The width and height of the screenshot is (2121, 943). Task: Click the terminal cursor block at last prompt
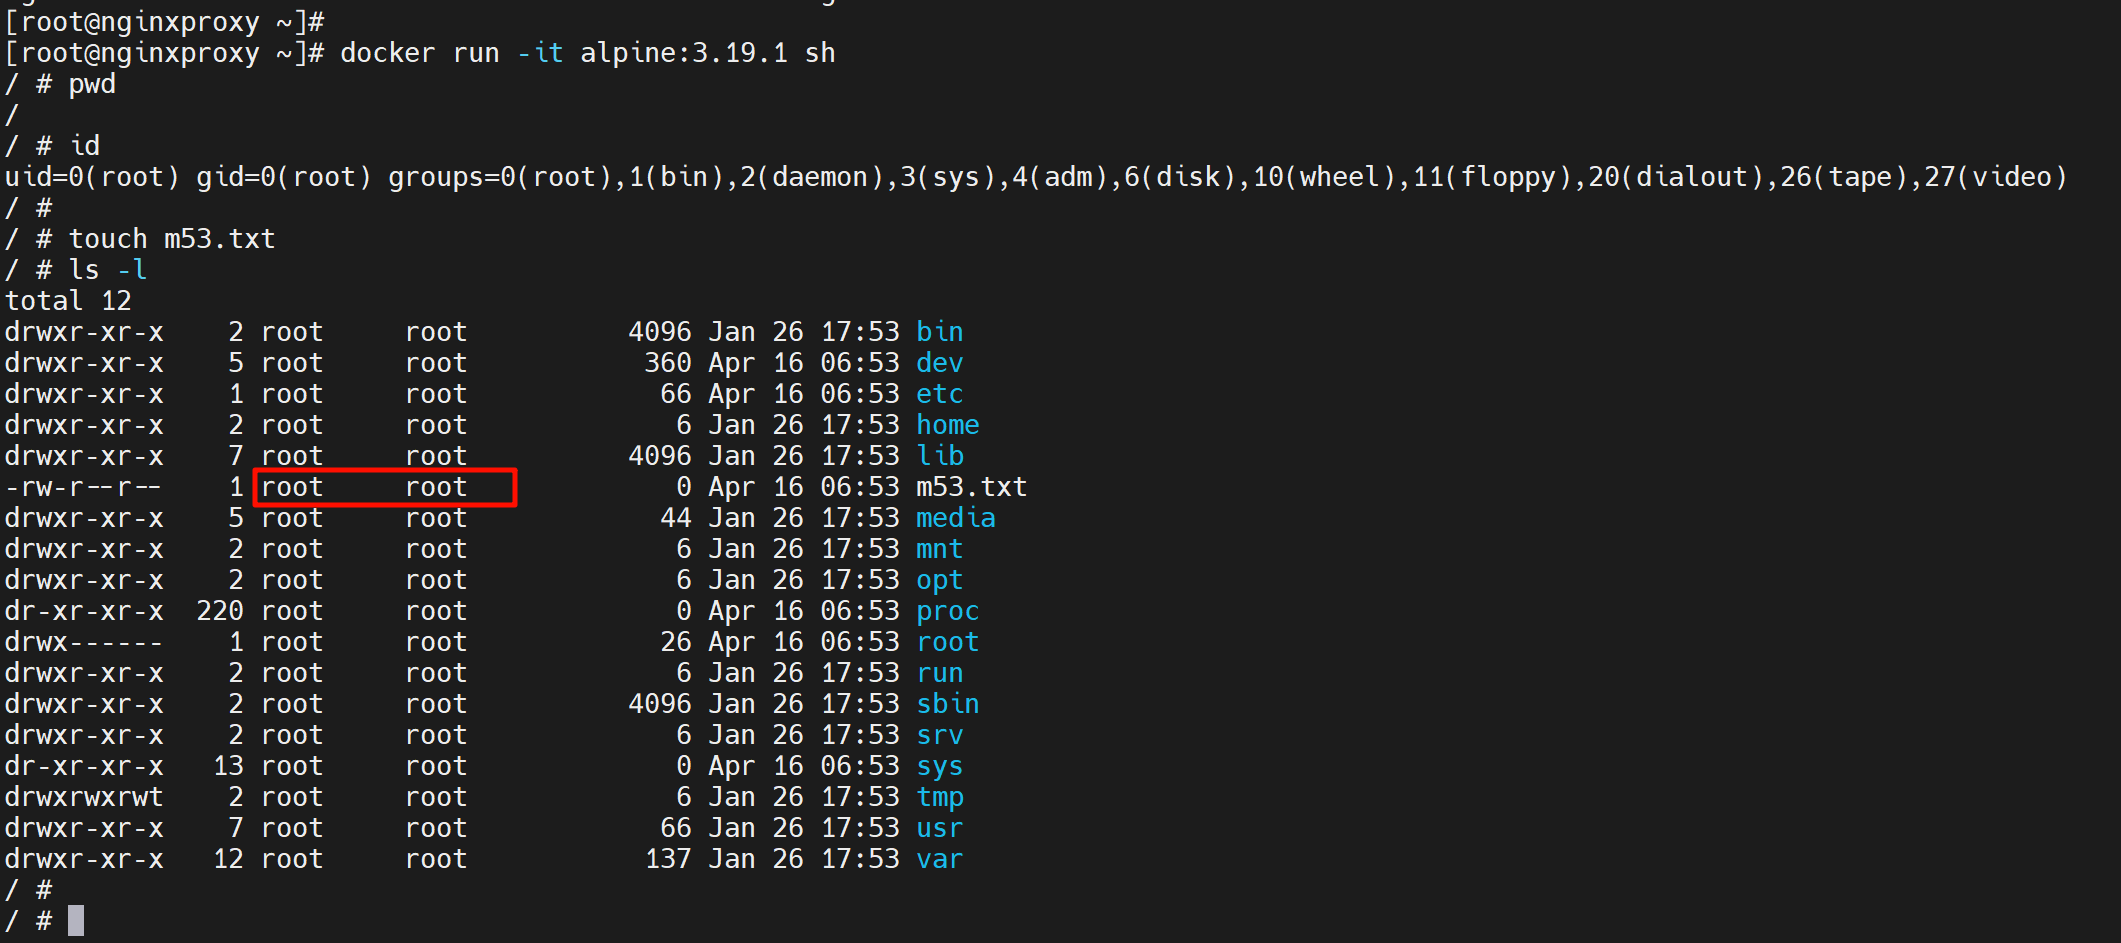click(x=76, y=920)
